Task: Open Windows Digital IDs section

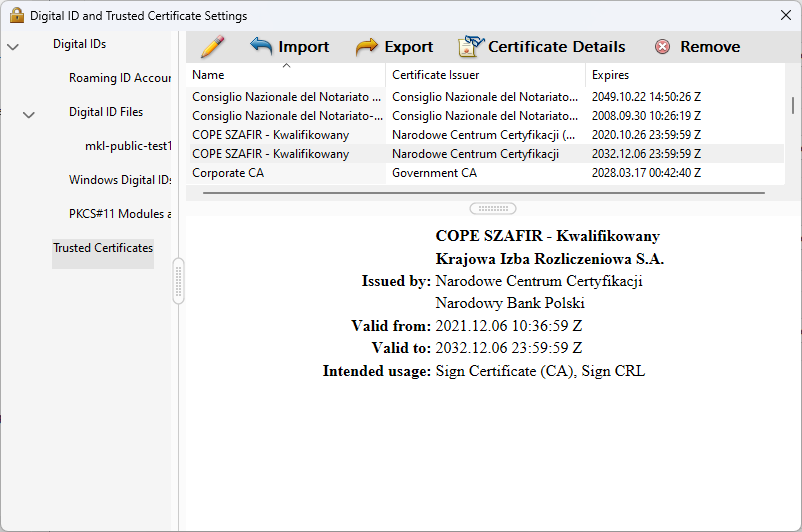Action: click(x=120, y=180)
